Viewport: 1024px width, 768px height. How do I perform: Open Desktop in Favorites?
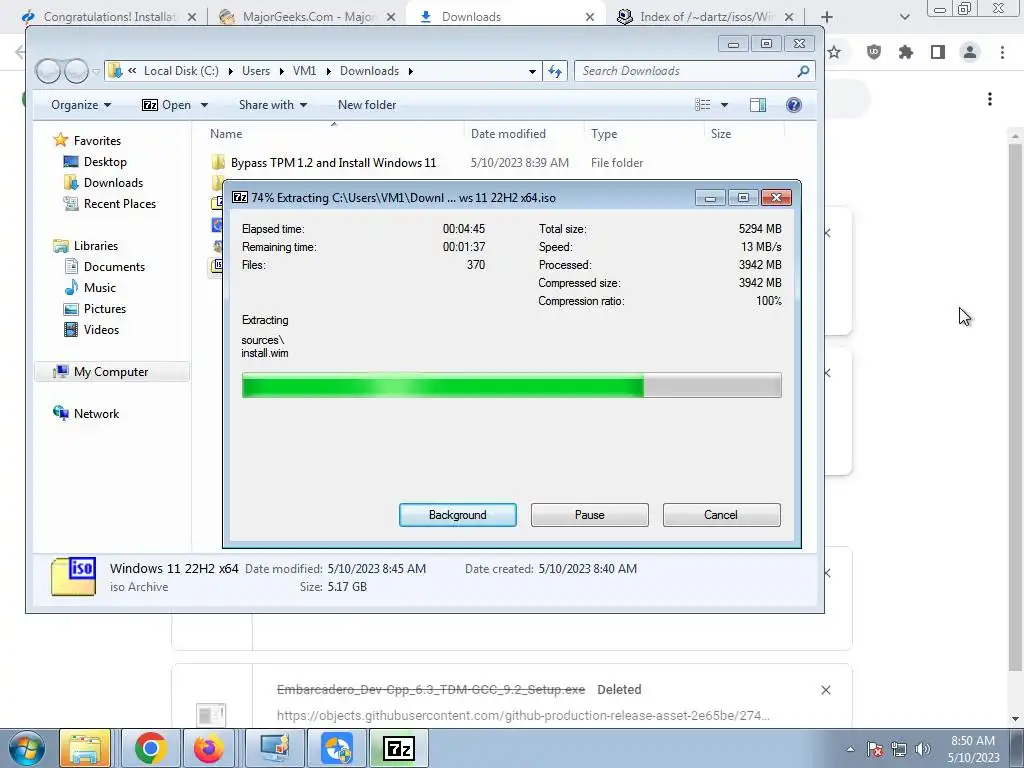(x=104, y=162)
